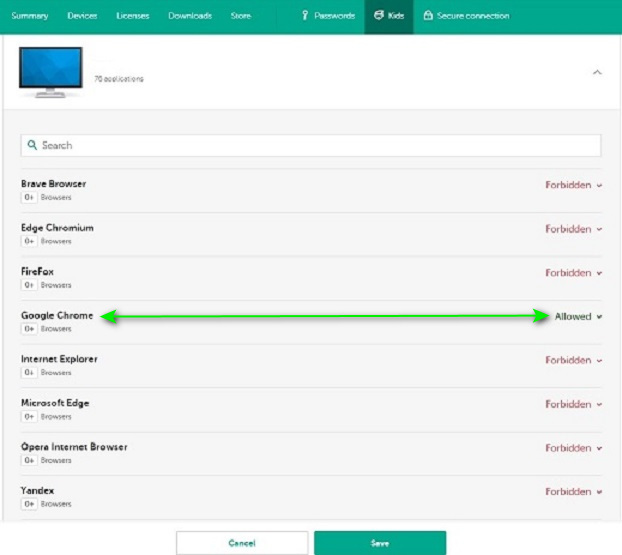Open Microsoft Edge permission dropdown
Viewport: 622px width, 555px height.
574,404
